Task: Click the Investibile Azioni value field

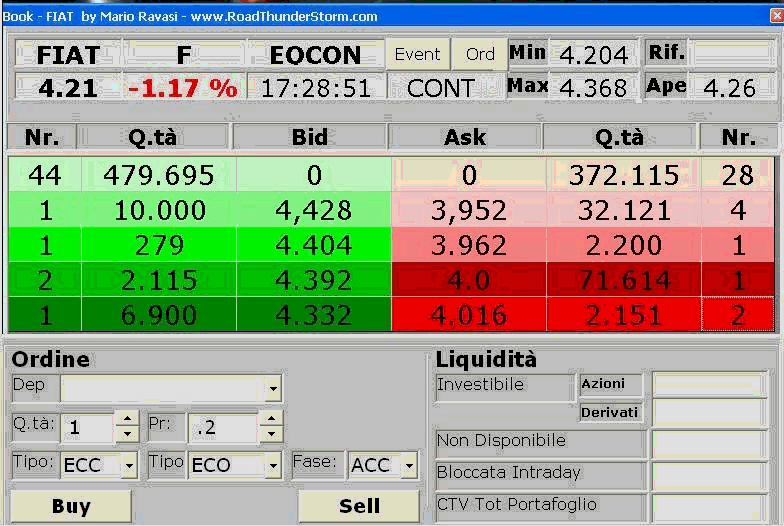Action: [709, 385]
